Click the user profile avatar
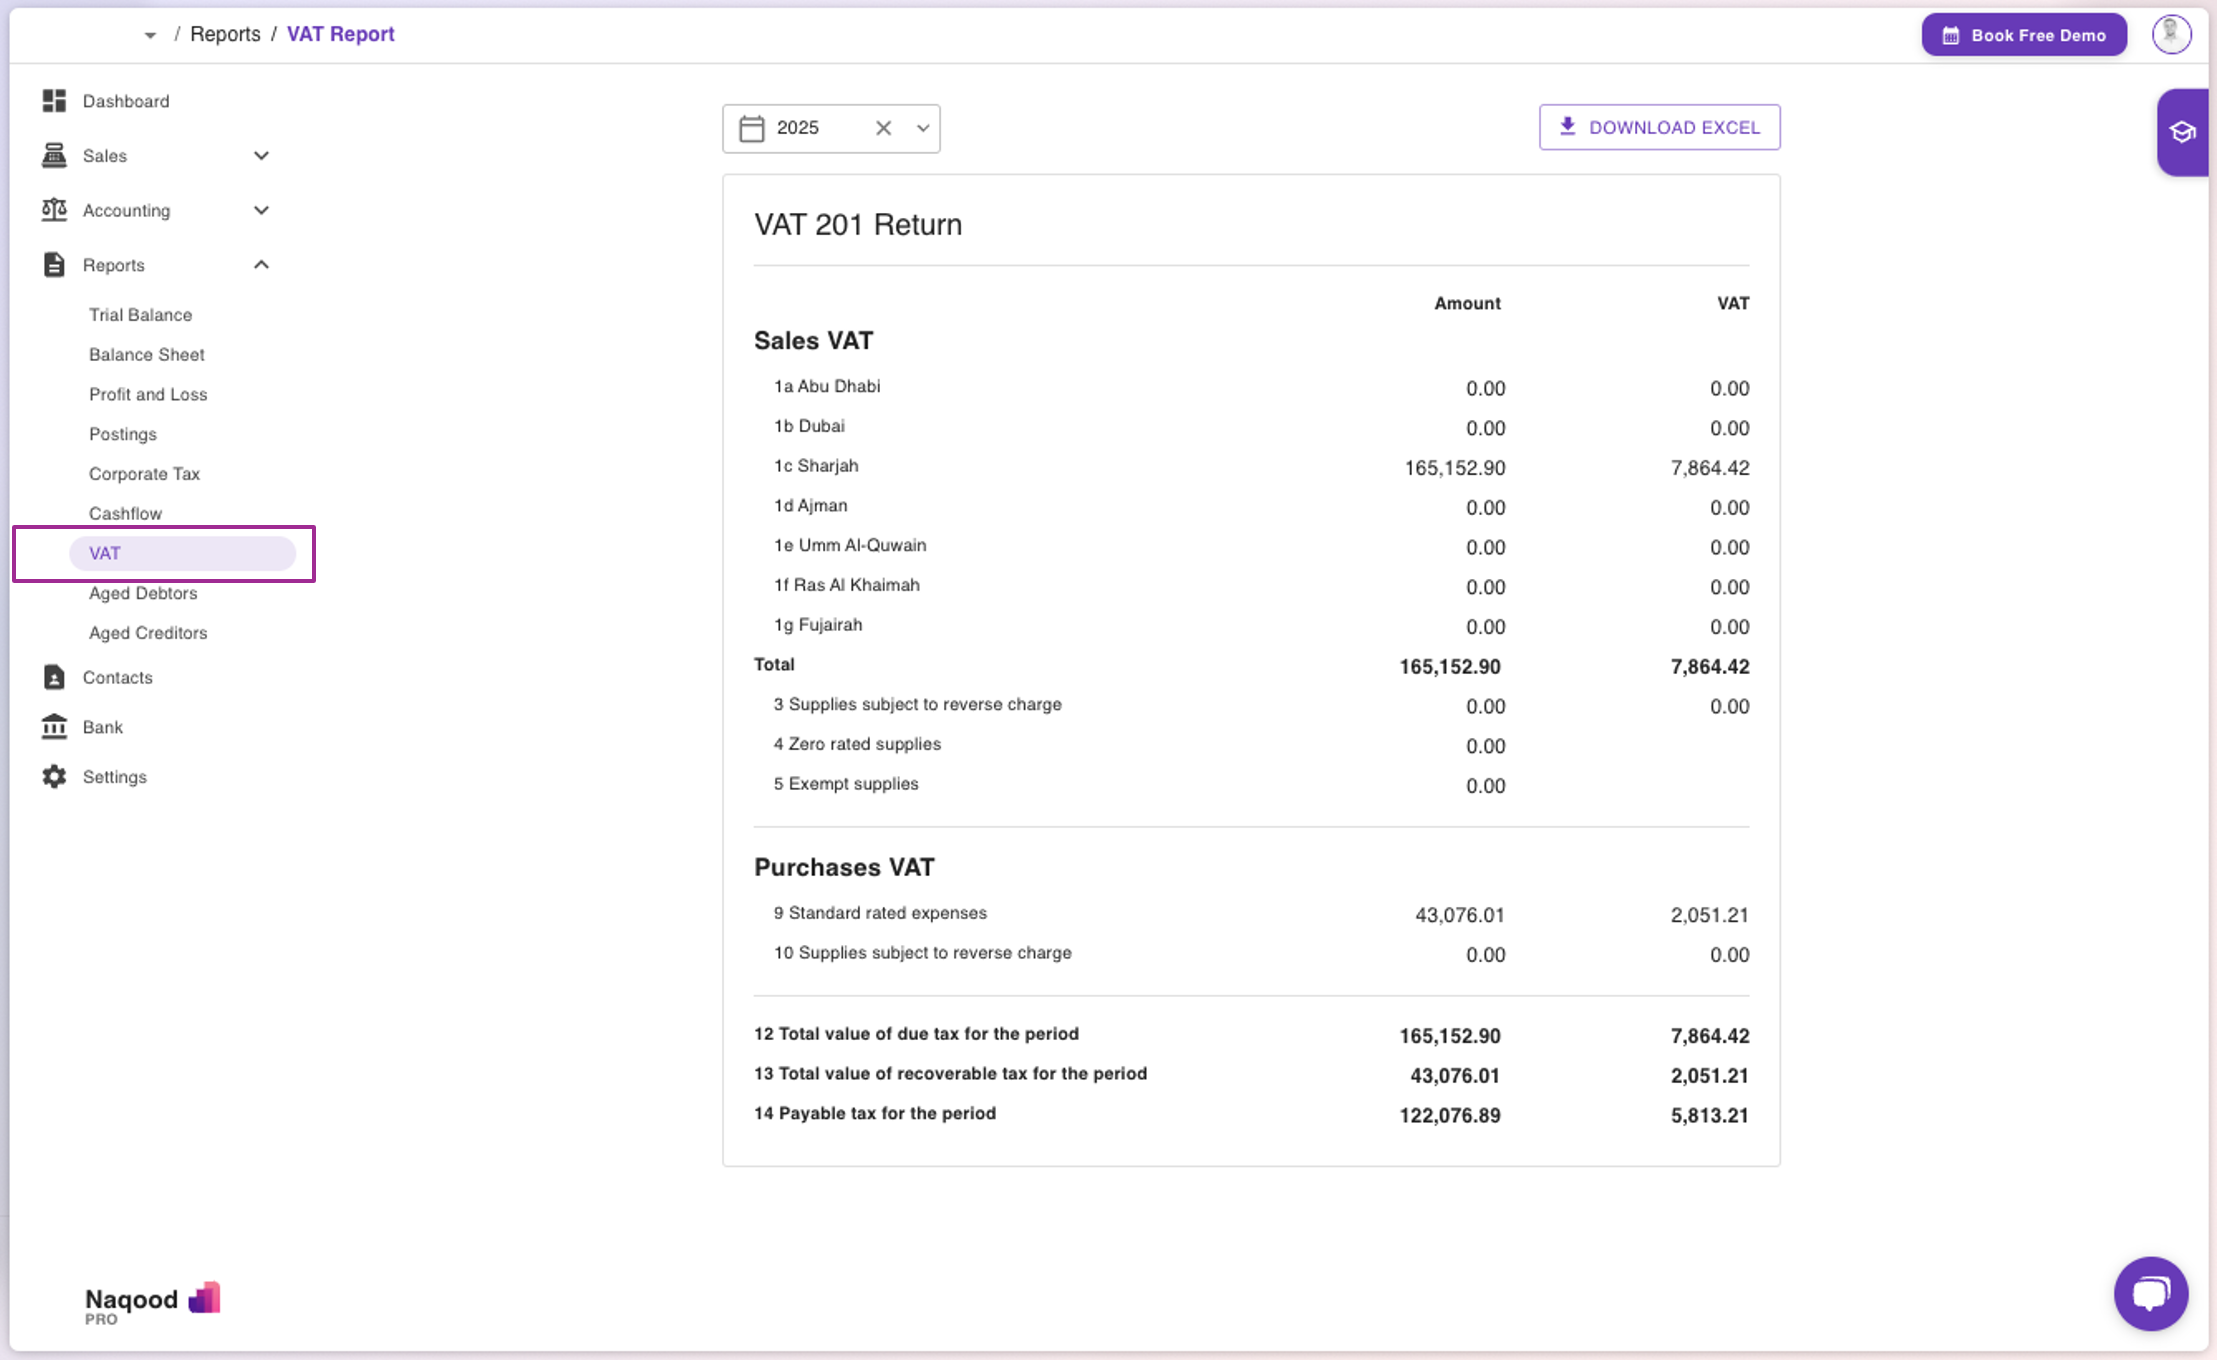2218x1360 pixels. [x=2171, y=35]
